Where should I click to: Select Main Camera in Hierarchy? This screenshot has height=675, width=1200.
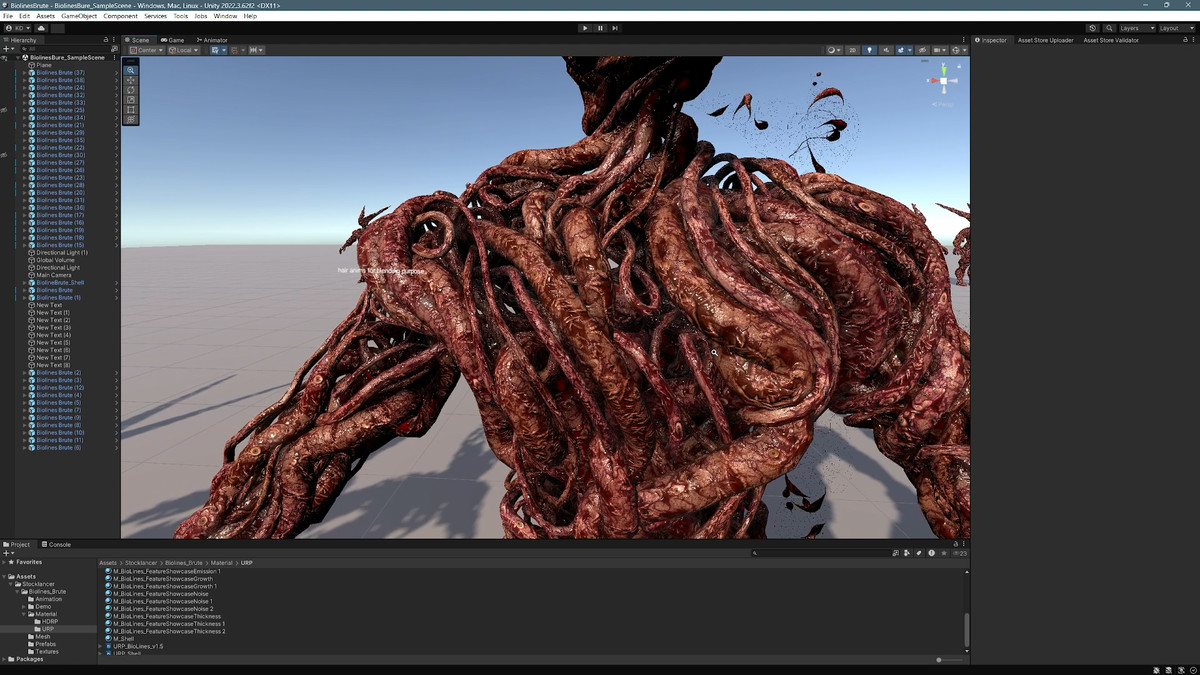[x=54, y=275]
